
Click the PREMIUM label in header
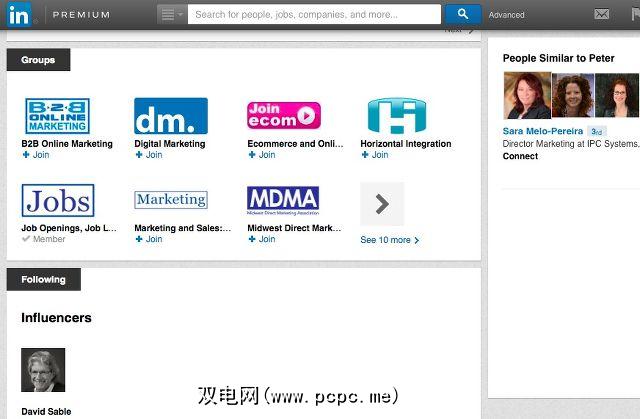coord(81,15)
